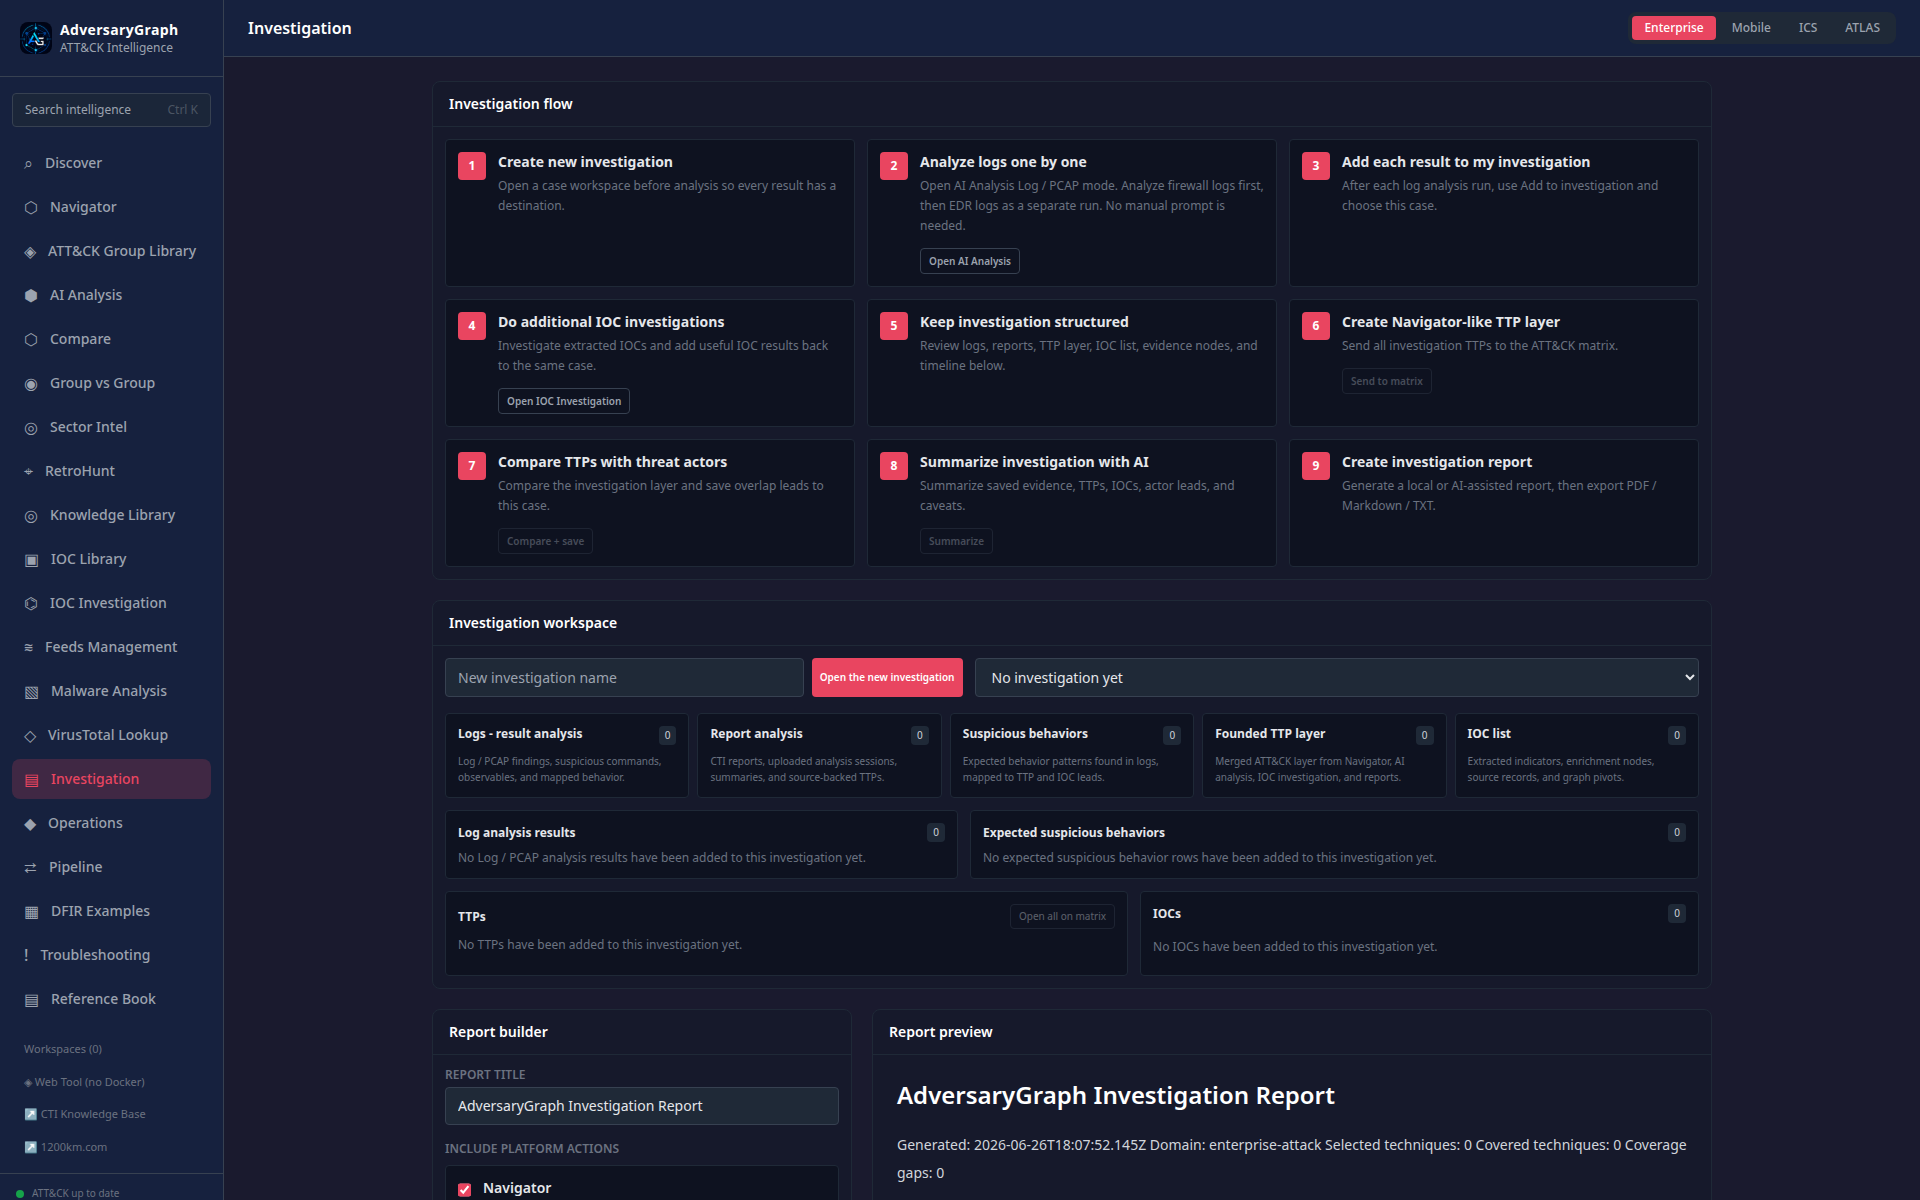This screenshot has height=1200, width=1920.
Task: Select the Founded TTP layer card
Action: pos(1324,755)
